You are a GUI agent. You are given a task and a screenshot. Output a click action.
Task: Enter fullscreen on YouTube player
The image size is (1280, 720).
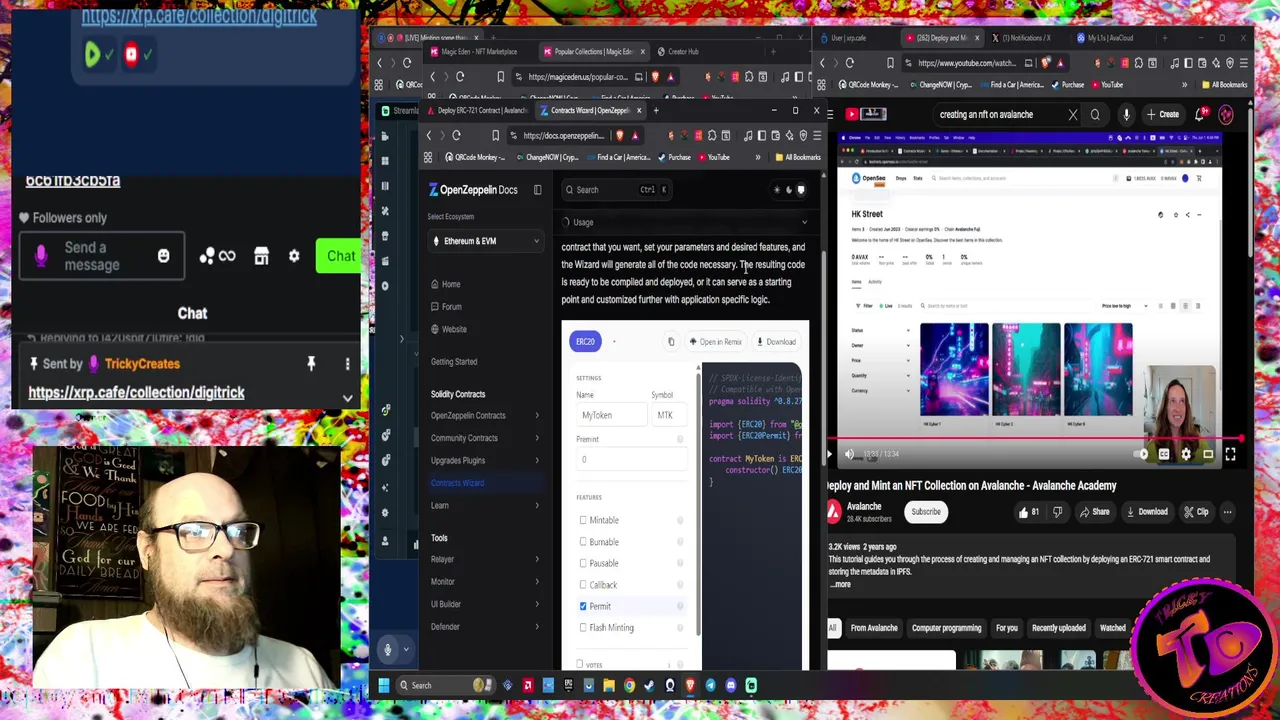click(1230, 454)
